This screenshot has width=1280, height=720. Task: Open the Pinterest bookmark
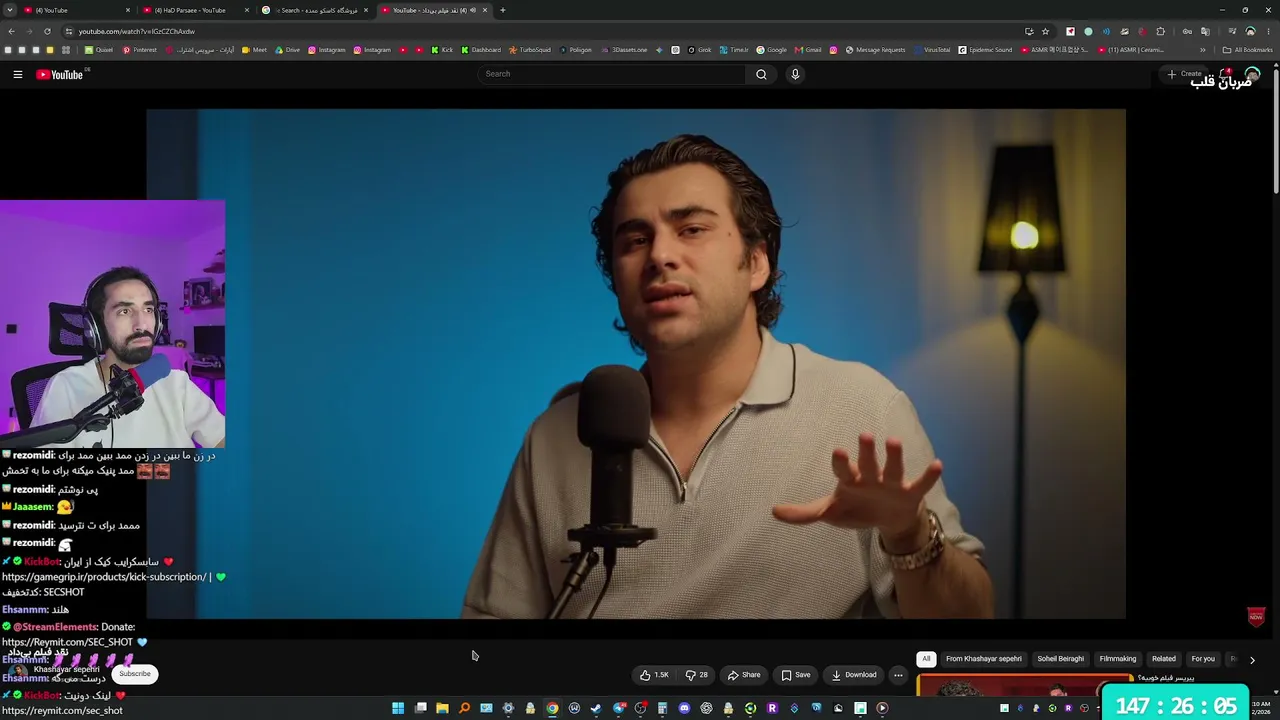point(140,50)
